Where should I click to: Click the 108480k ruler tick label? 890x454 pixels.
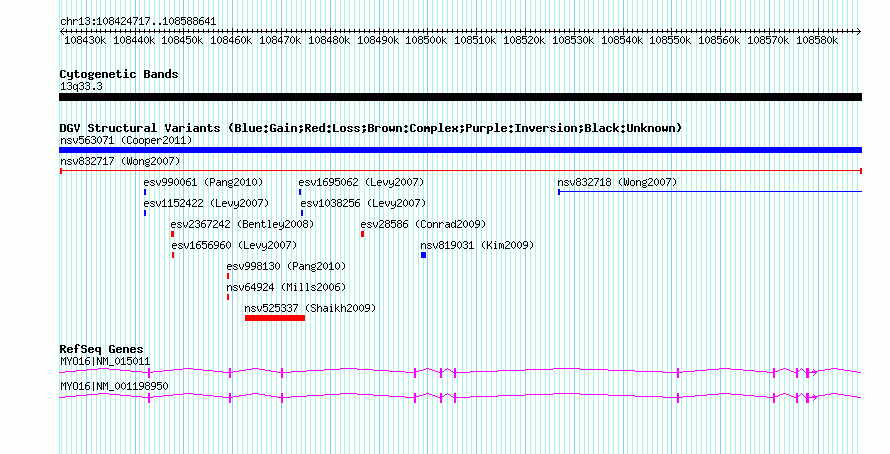tap(329, 40)
